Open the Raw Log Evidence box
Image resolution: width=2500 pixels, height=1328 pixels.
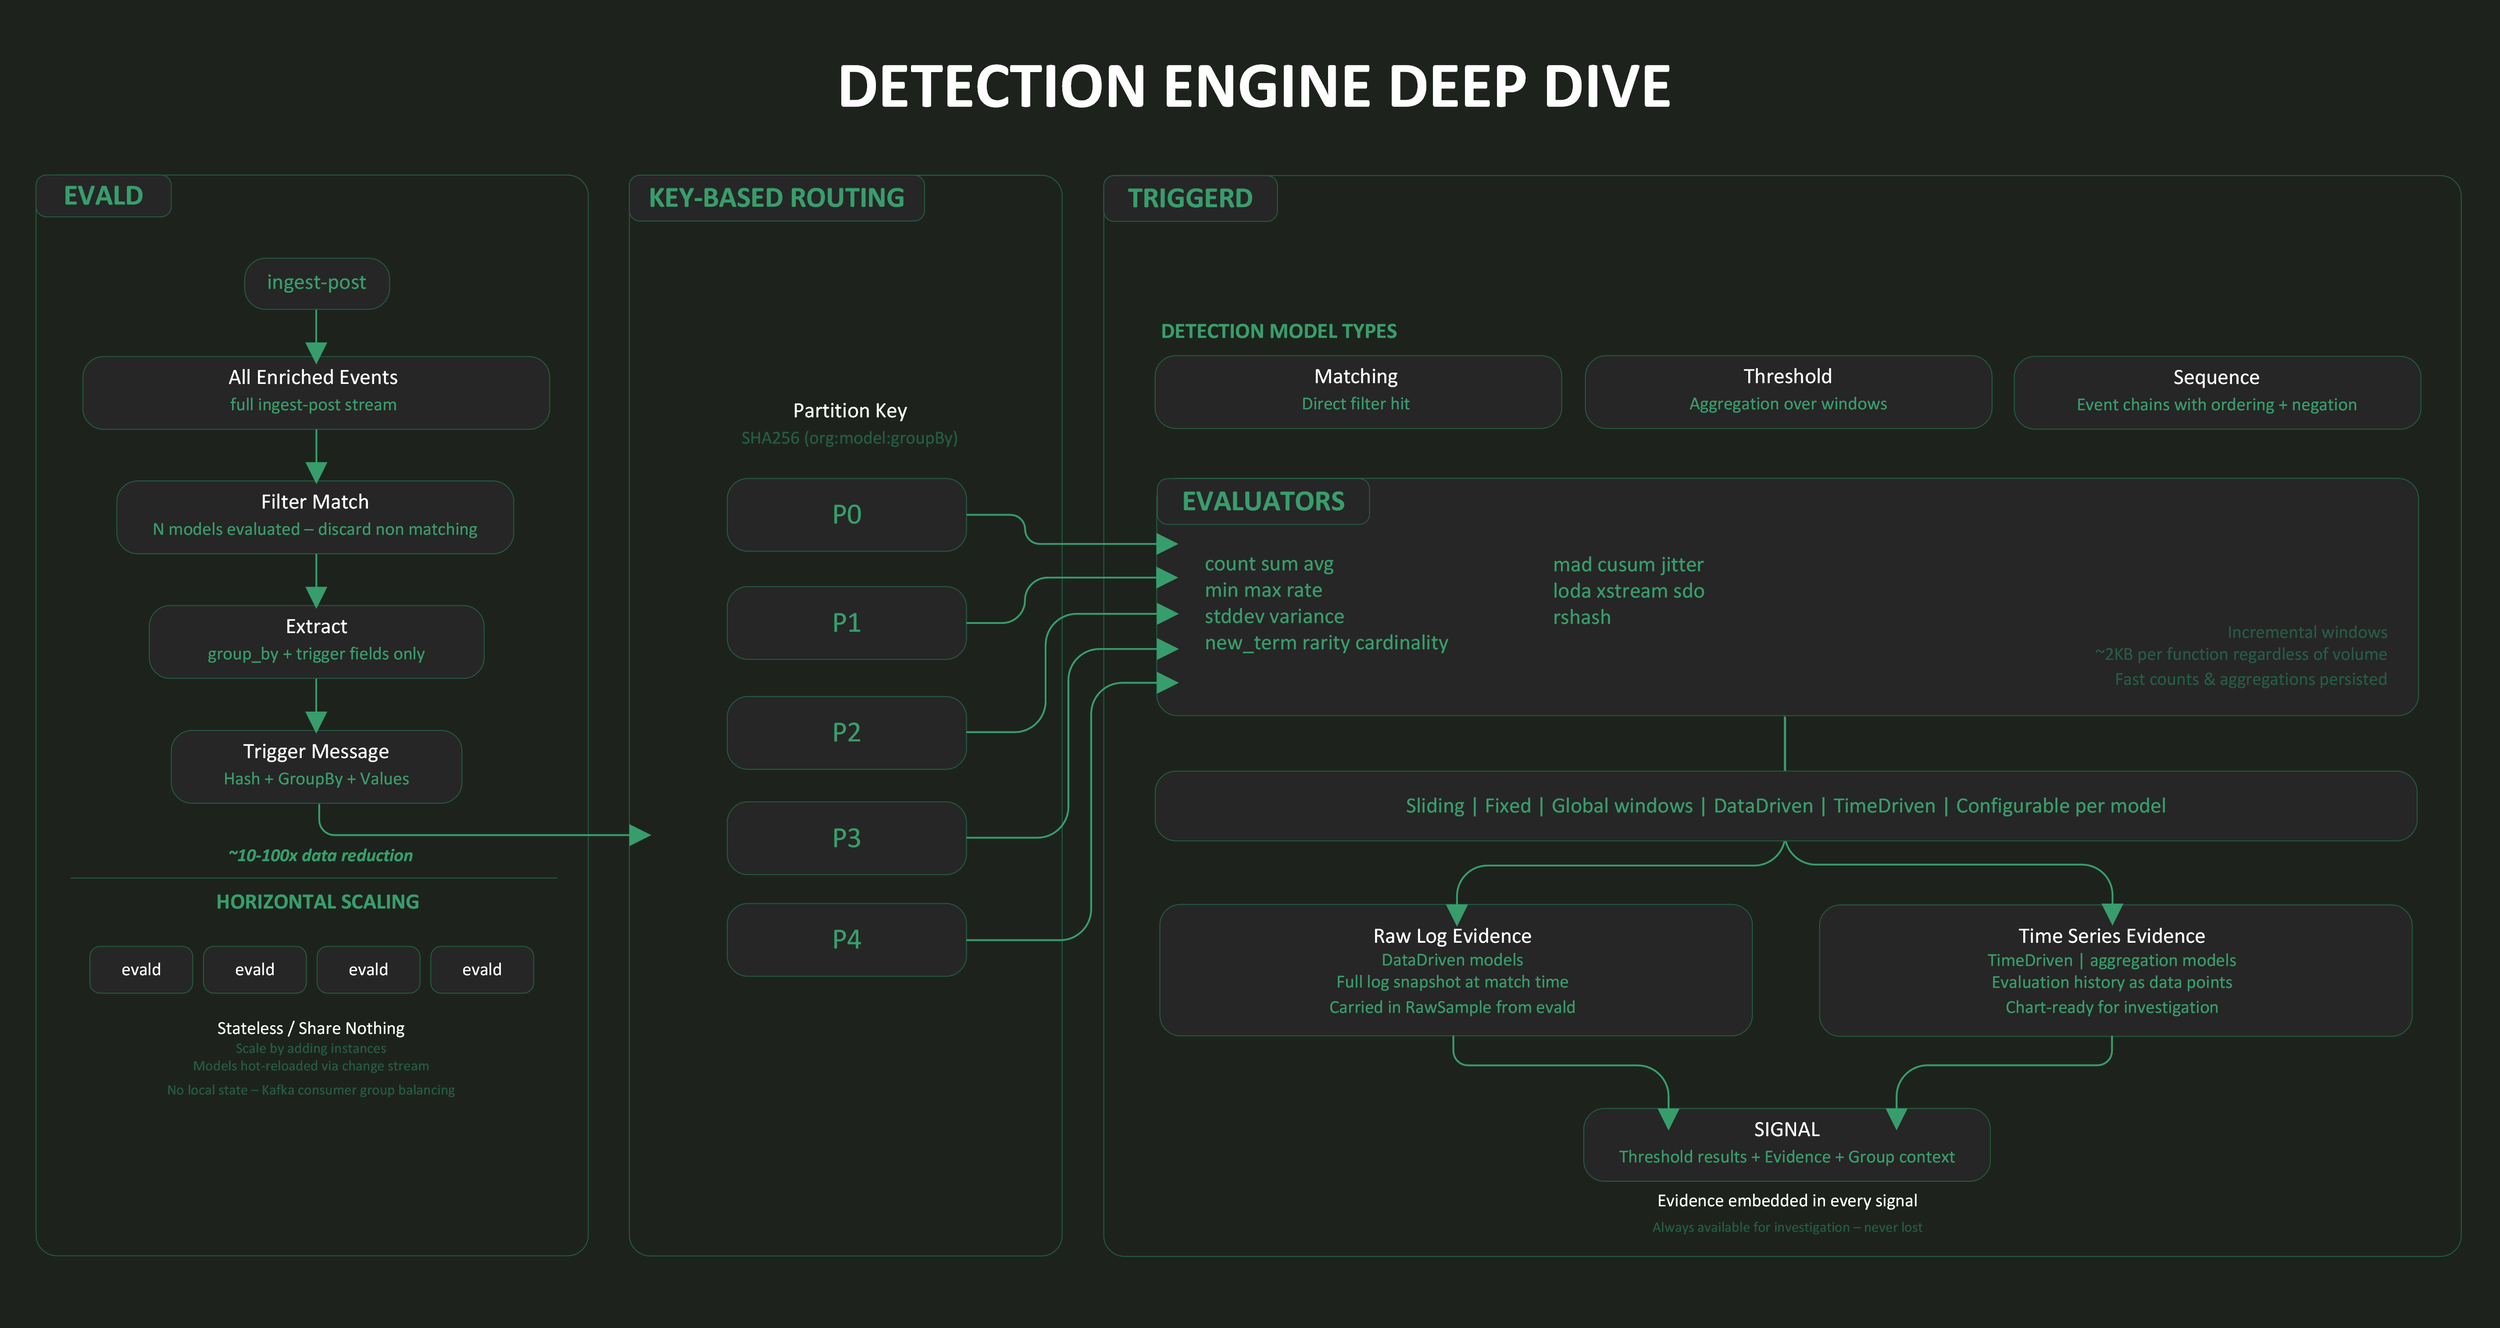[1454, 970]
